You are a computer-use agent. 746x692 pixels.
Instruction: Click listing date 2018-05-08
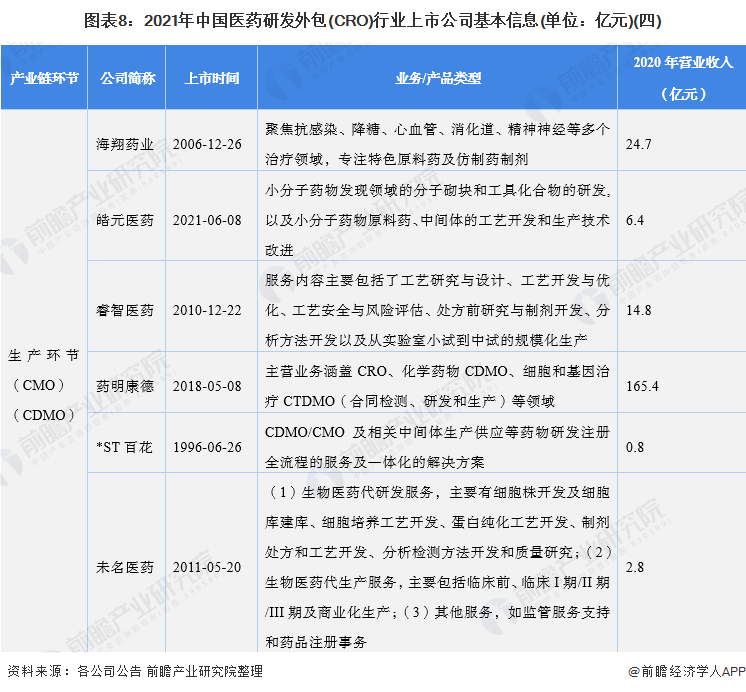coord(207,386)
